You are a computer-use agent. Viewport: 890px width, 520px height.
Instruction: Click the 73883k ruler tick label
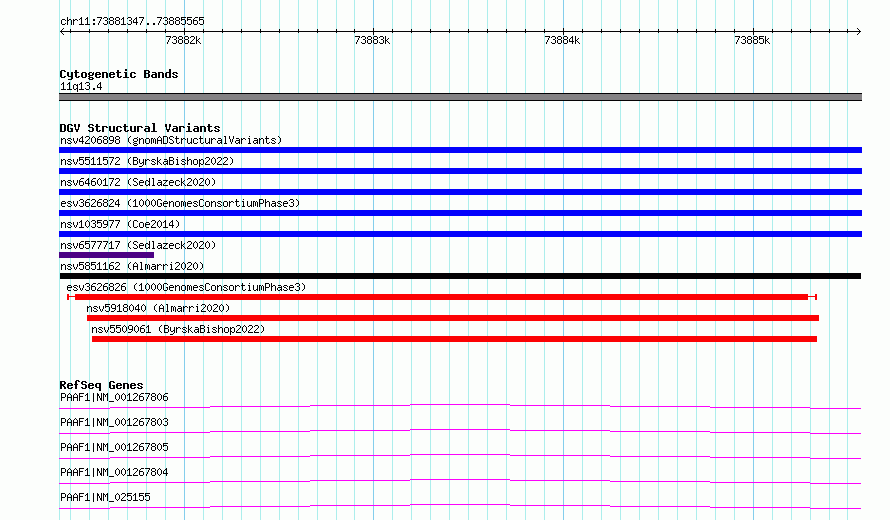(372, 40)
